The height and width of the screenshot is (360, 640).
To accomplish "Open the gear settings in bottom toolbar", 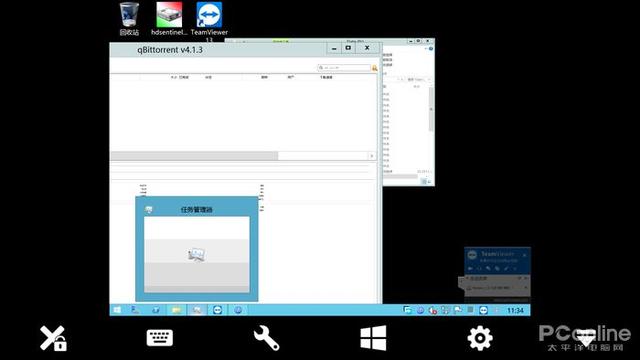I will 480,338.
